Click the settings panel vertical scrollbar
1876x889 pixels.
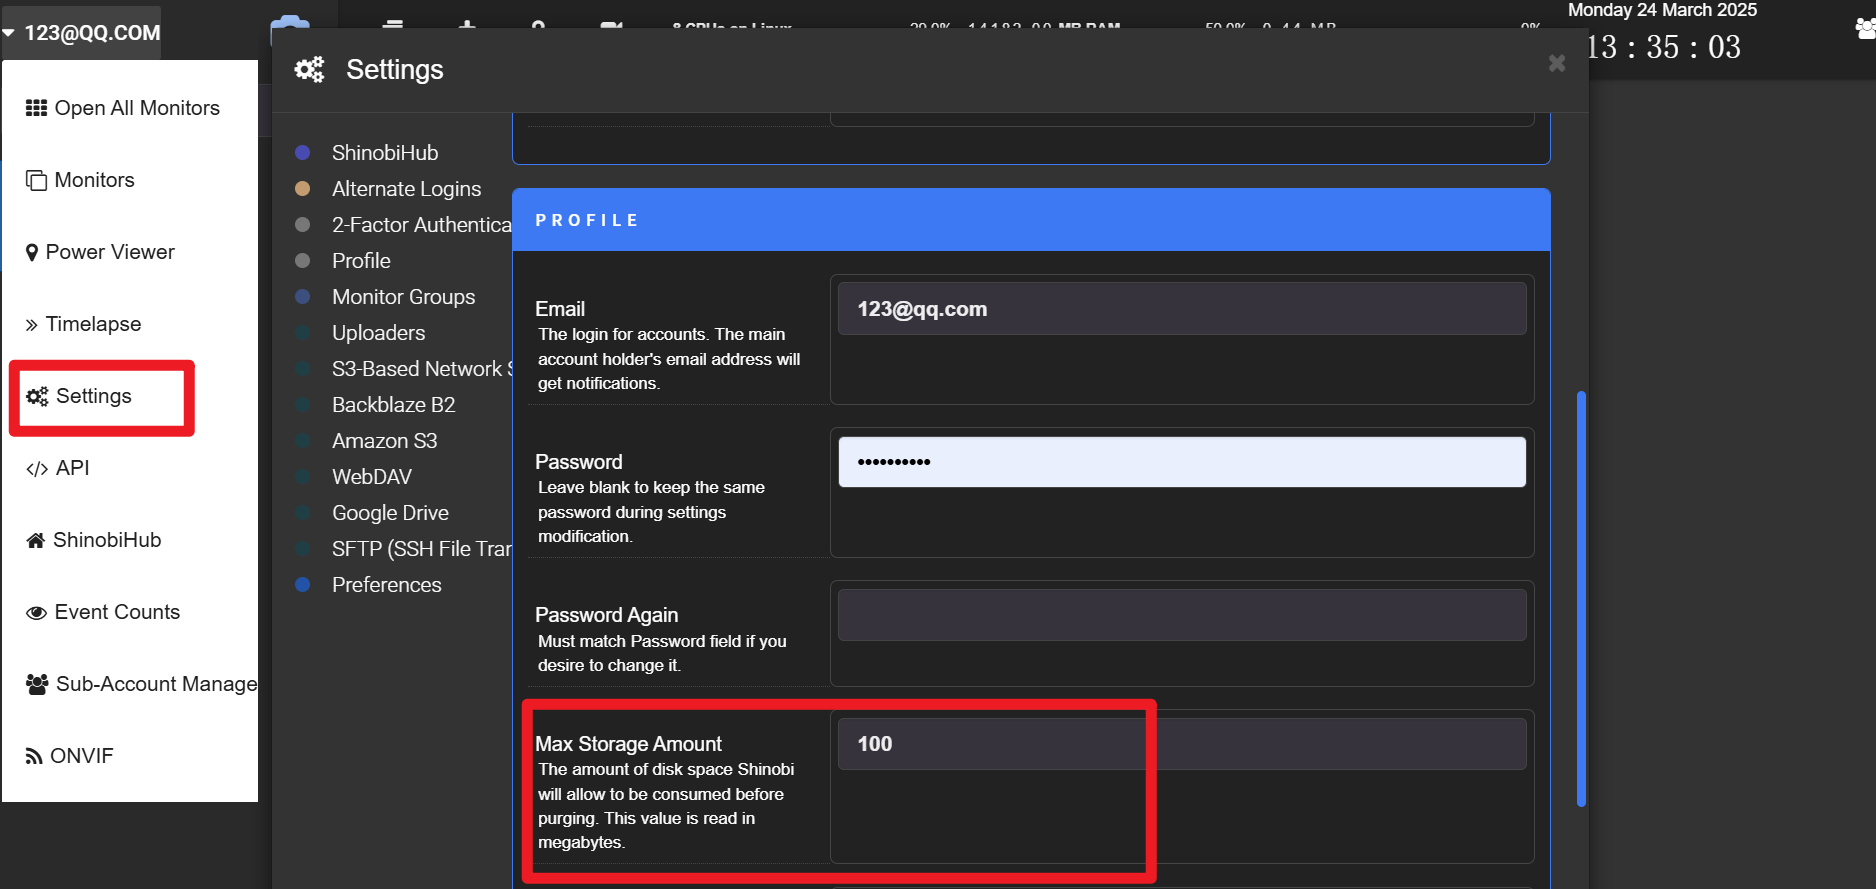[1581, 598]
